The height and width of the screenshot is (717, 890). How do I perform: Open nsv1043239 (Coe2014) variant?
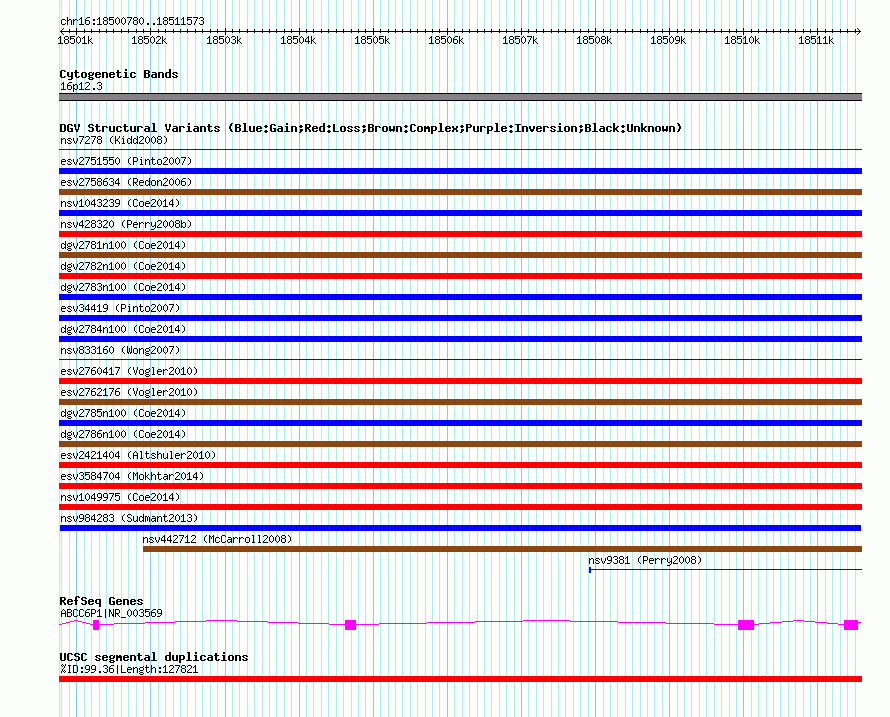[x=120, y=203]
